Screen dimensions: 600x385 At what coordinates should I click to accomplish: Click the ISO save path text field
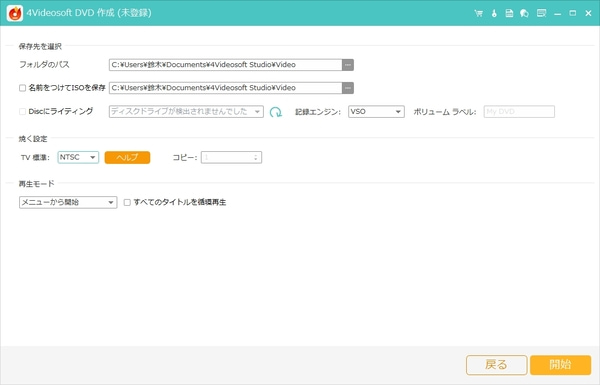tap(226, 88)
